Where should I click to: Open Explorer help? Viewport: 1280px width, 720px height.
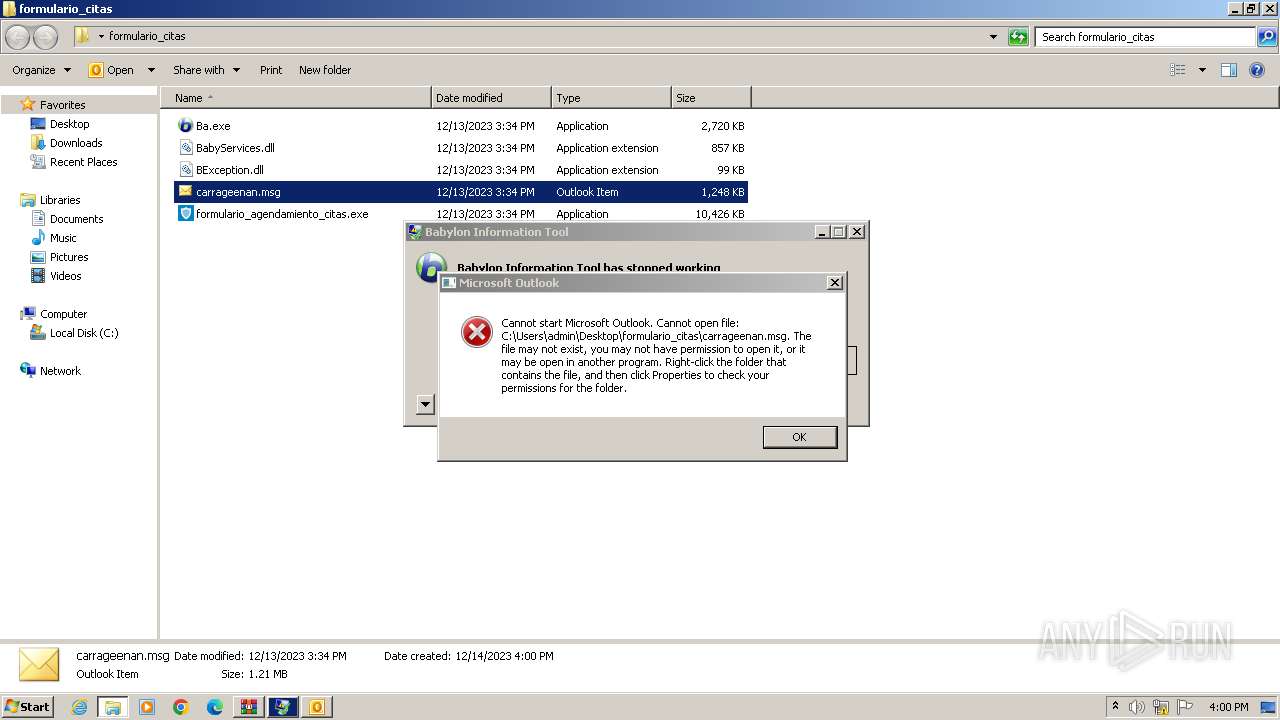[1258, 70]
